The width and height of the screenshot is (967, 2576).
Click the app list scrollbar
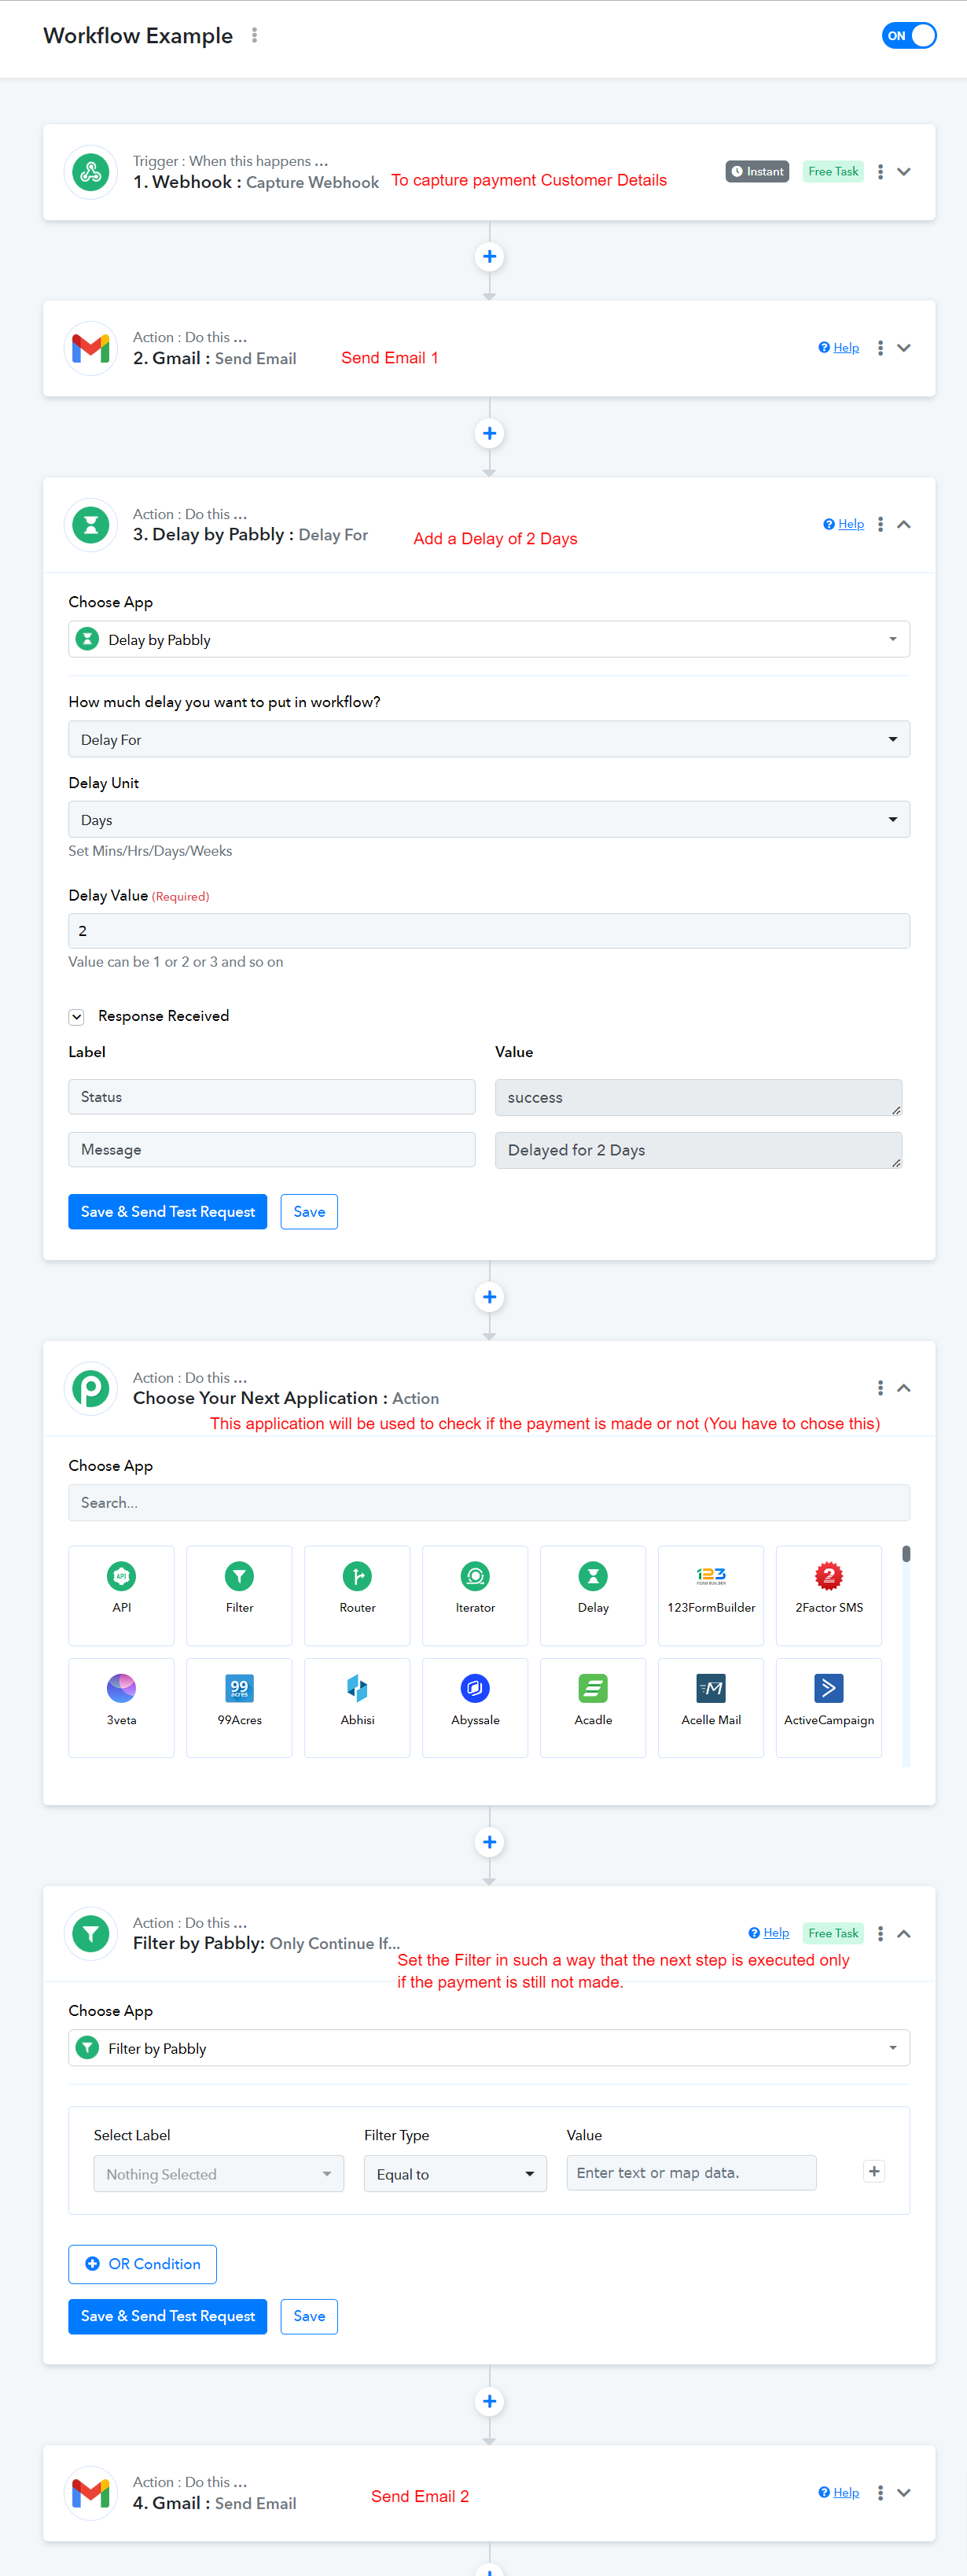906,1554
